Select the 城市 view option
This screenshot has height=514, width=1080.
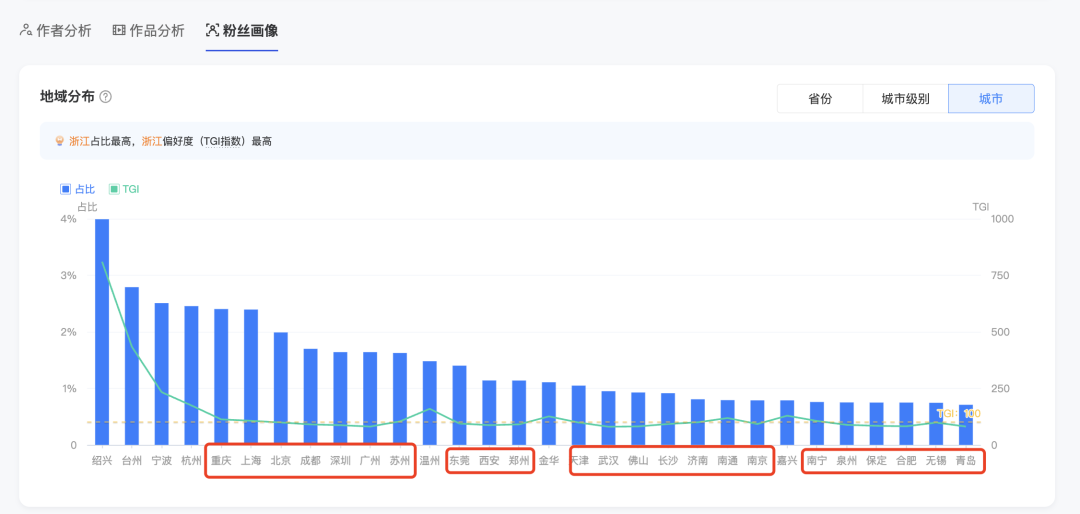(990, 99)
